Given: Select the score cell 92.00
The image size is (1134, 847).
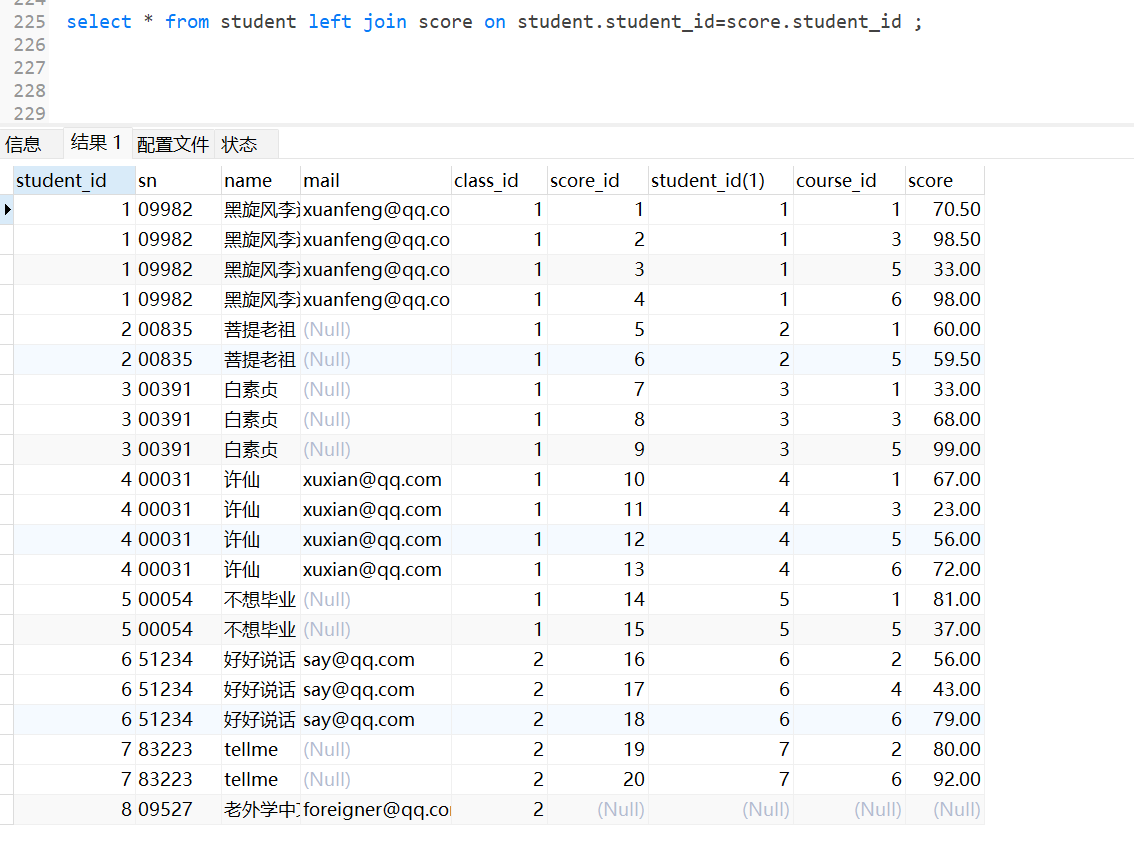Looking at the screenshot, I should coord(945,779).
